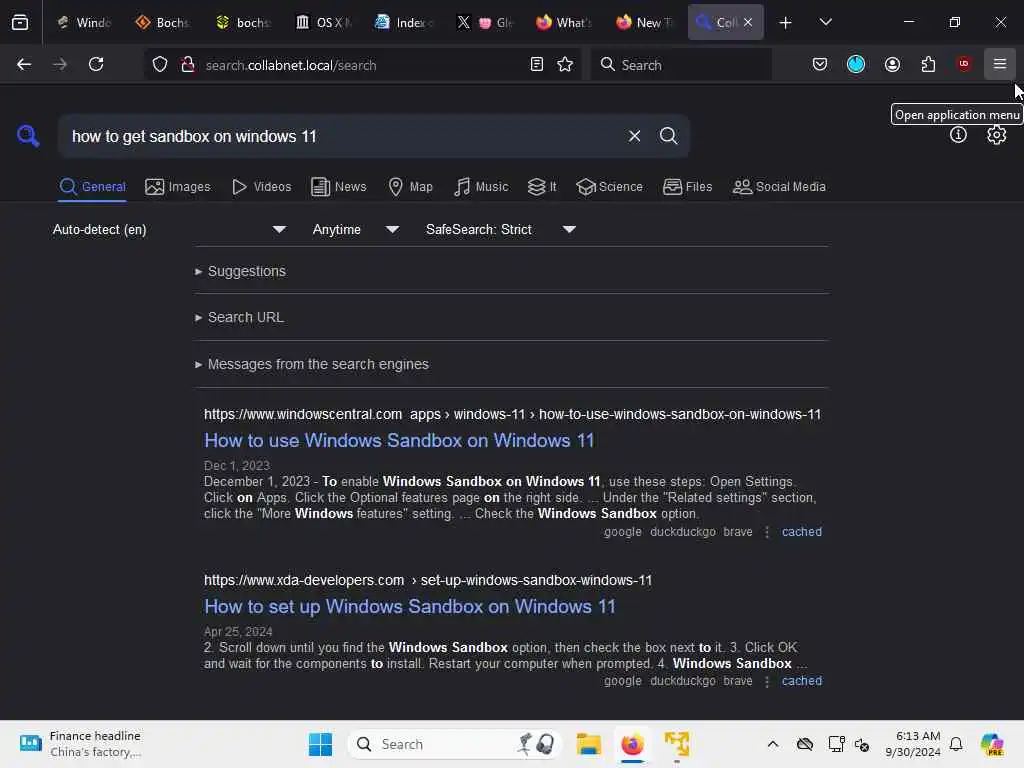Switch to the Bochs browser tab
This screenshot has height=768, width=1024.
tap(163, 22)
